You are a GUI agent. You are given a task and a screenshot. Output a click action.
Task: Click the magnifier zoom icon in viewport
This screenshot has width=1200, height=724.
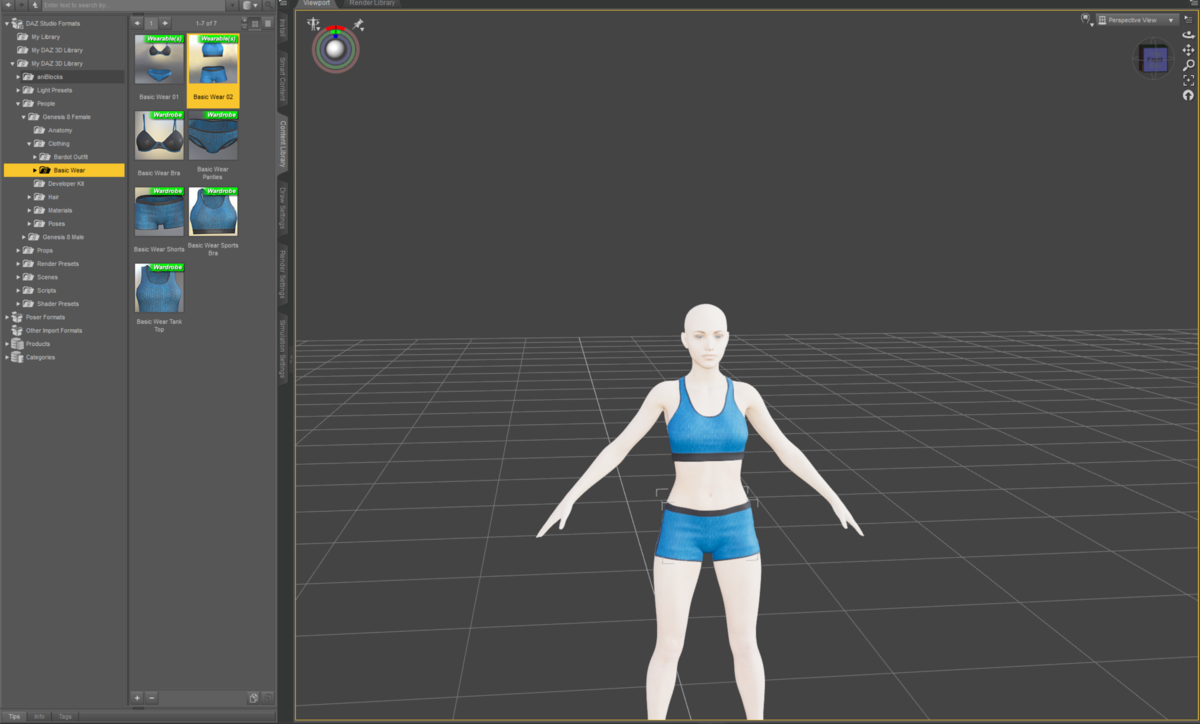click(x=1188, y=64)
